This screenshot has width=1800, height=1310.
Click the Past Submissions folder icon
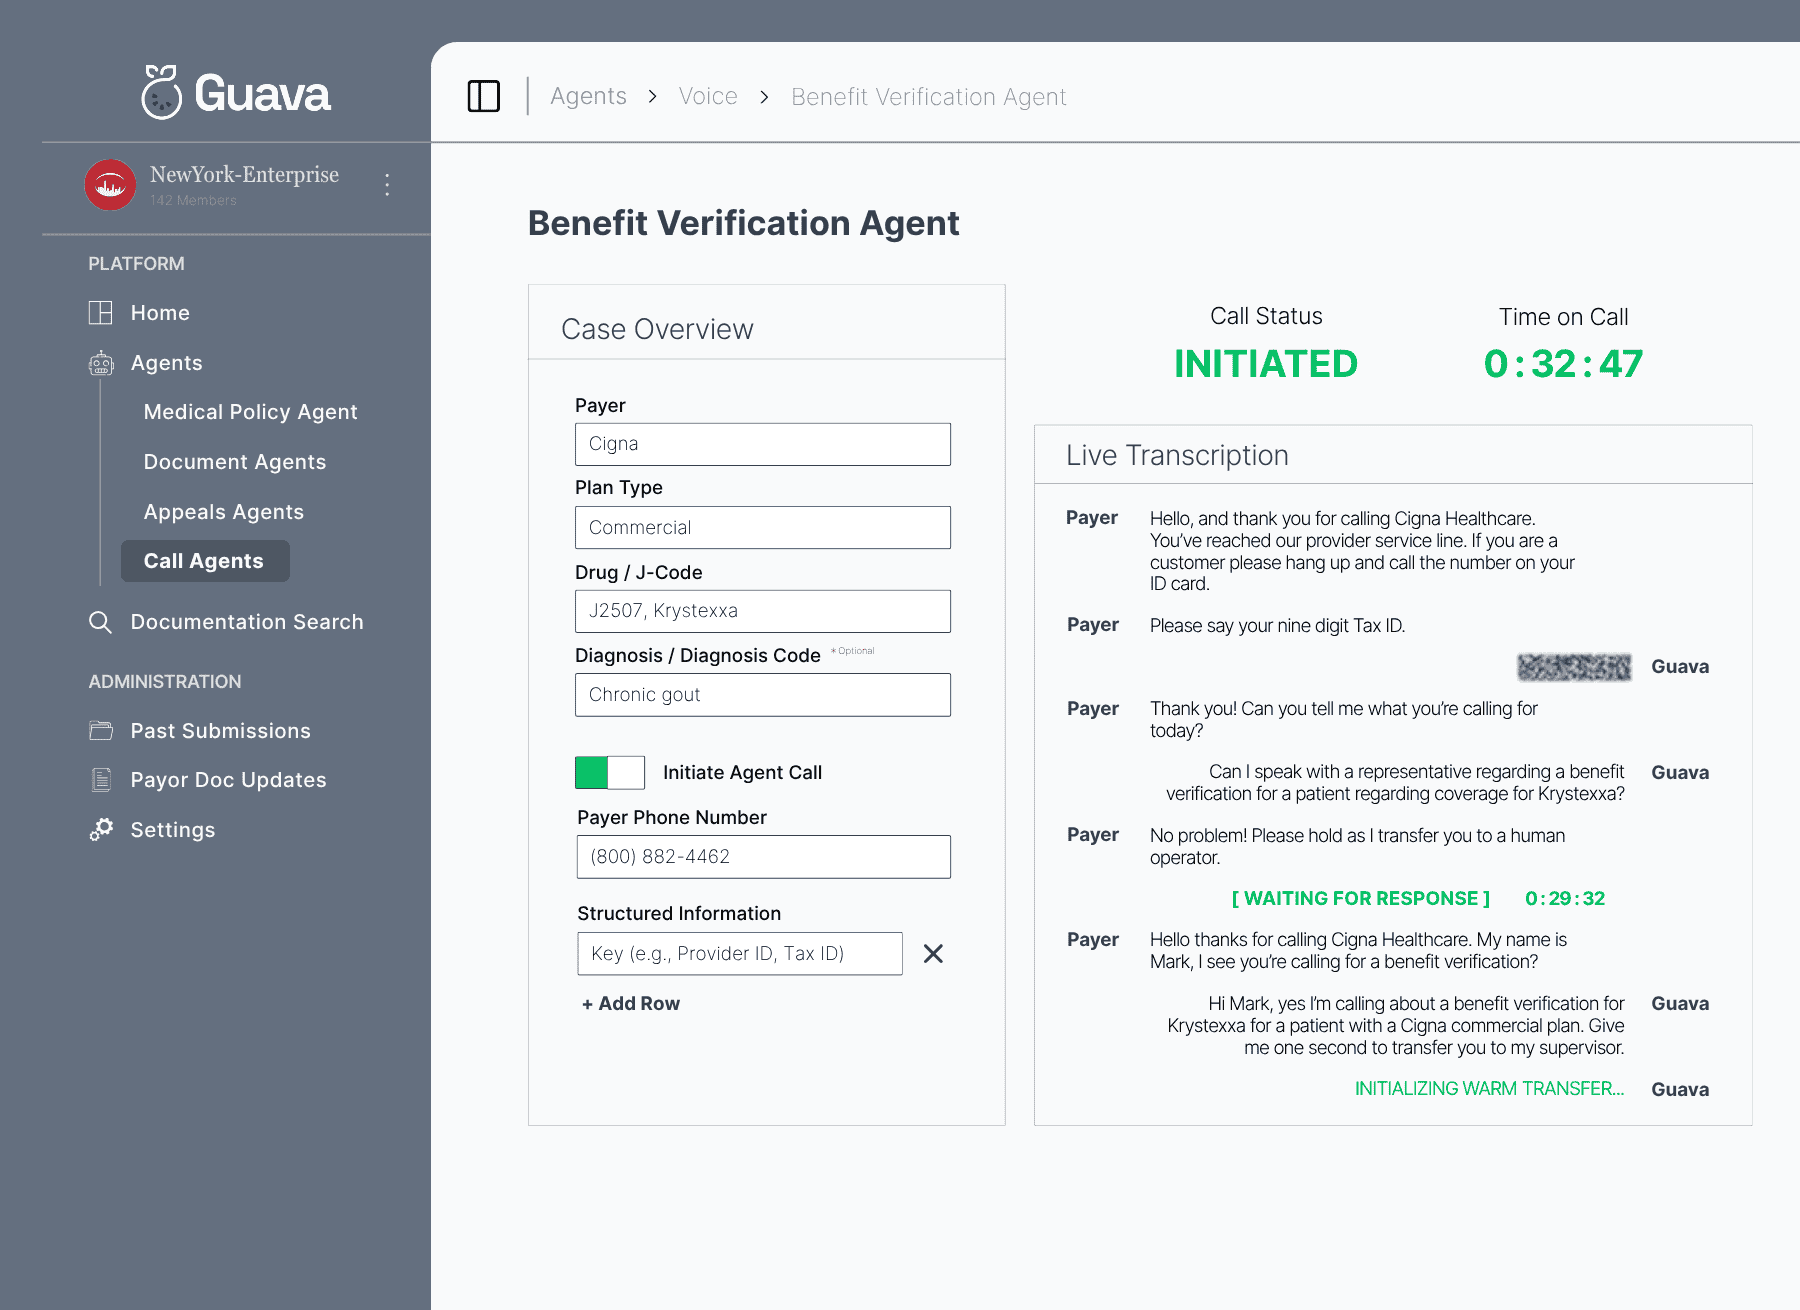coord(101,730)
